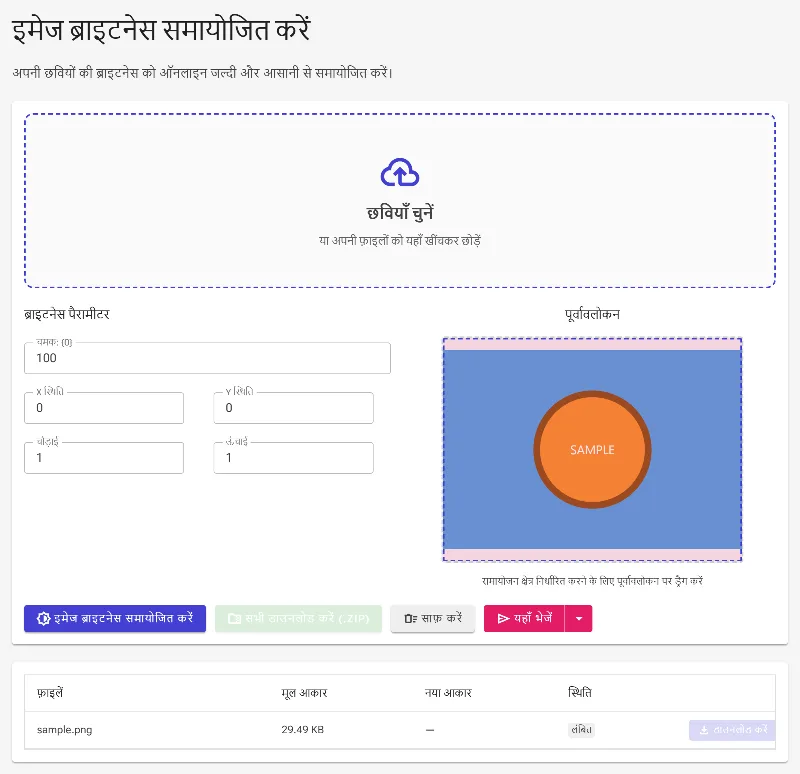The image size is (800, 774).
Task: Click the X स्थिति input field
Action: pyautogui.click(x=104, y=408)
